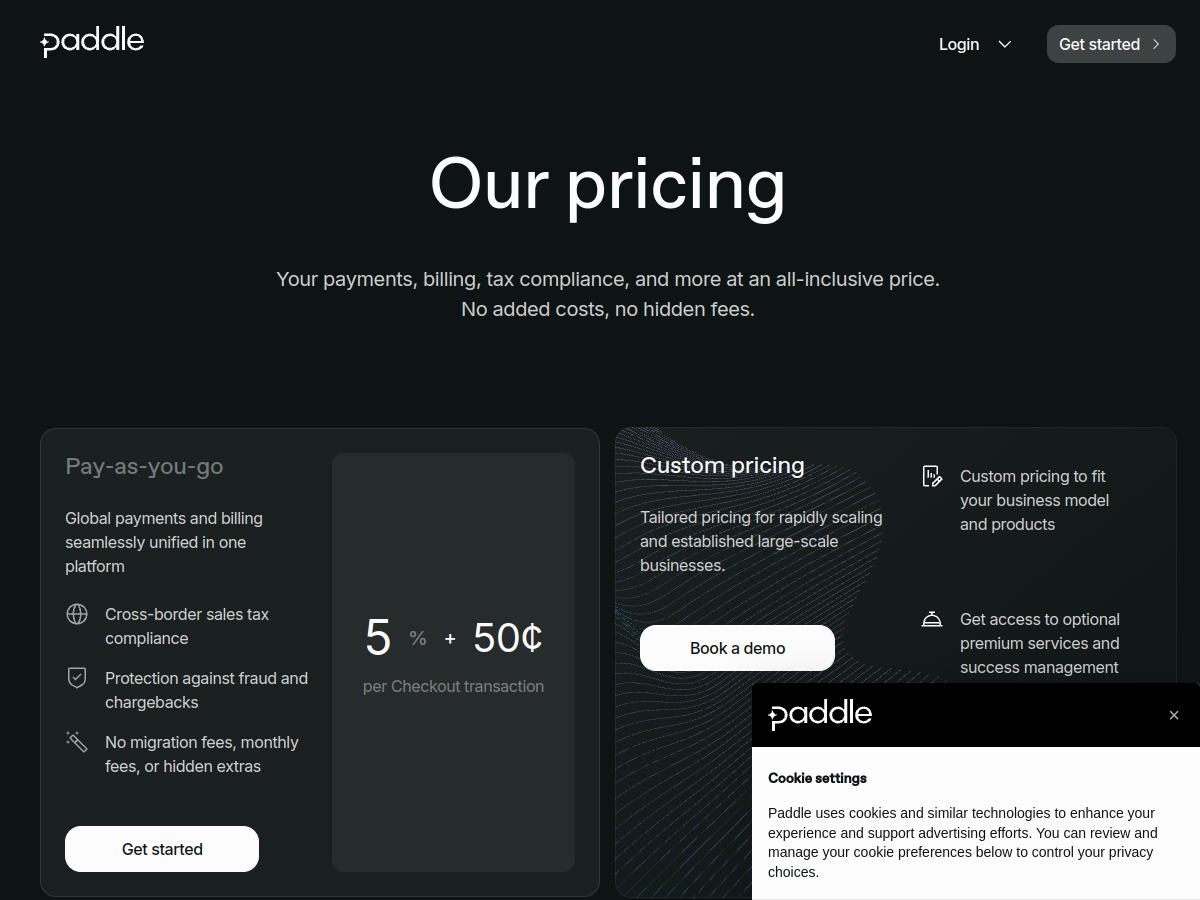The image size is (1200, 900).
Task: Click the globe icon beside cross-border sales tax
Action: coord(77,614)
